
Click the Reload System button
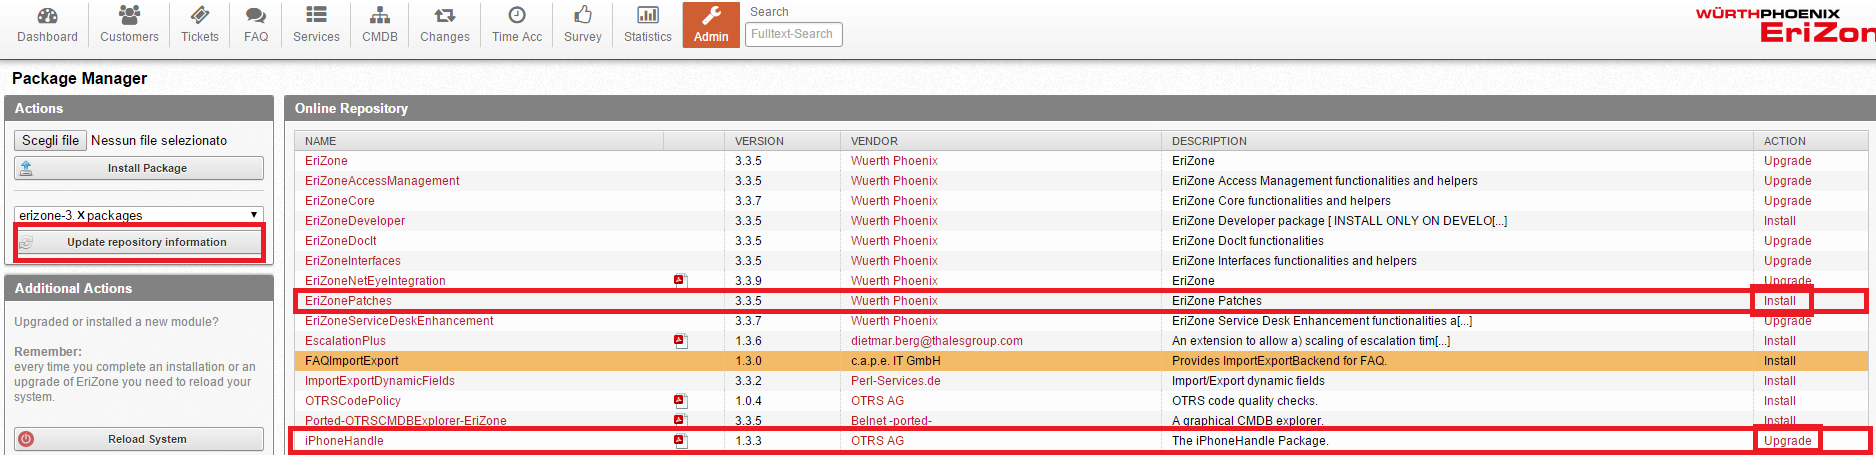139,439
